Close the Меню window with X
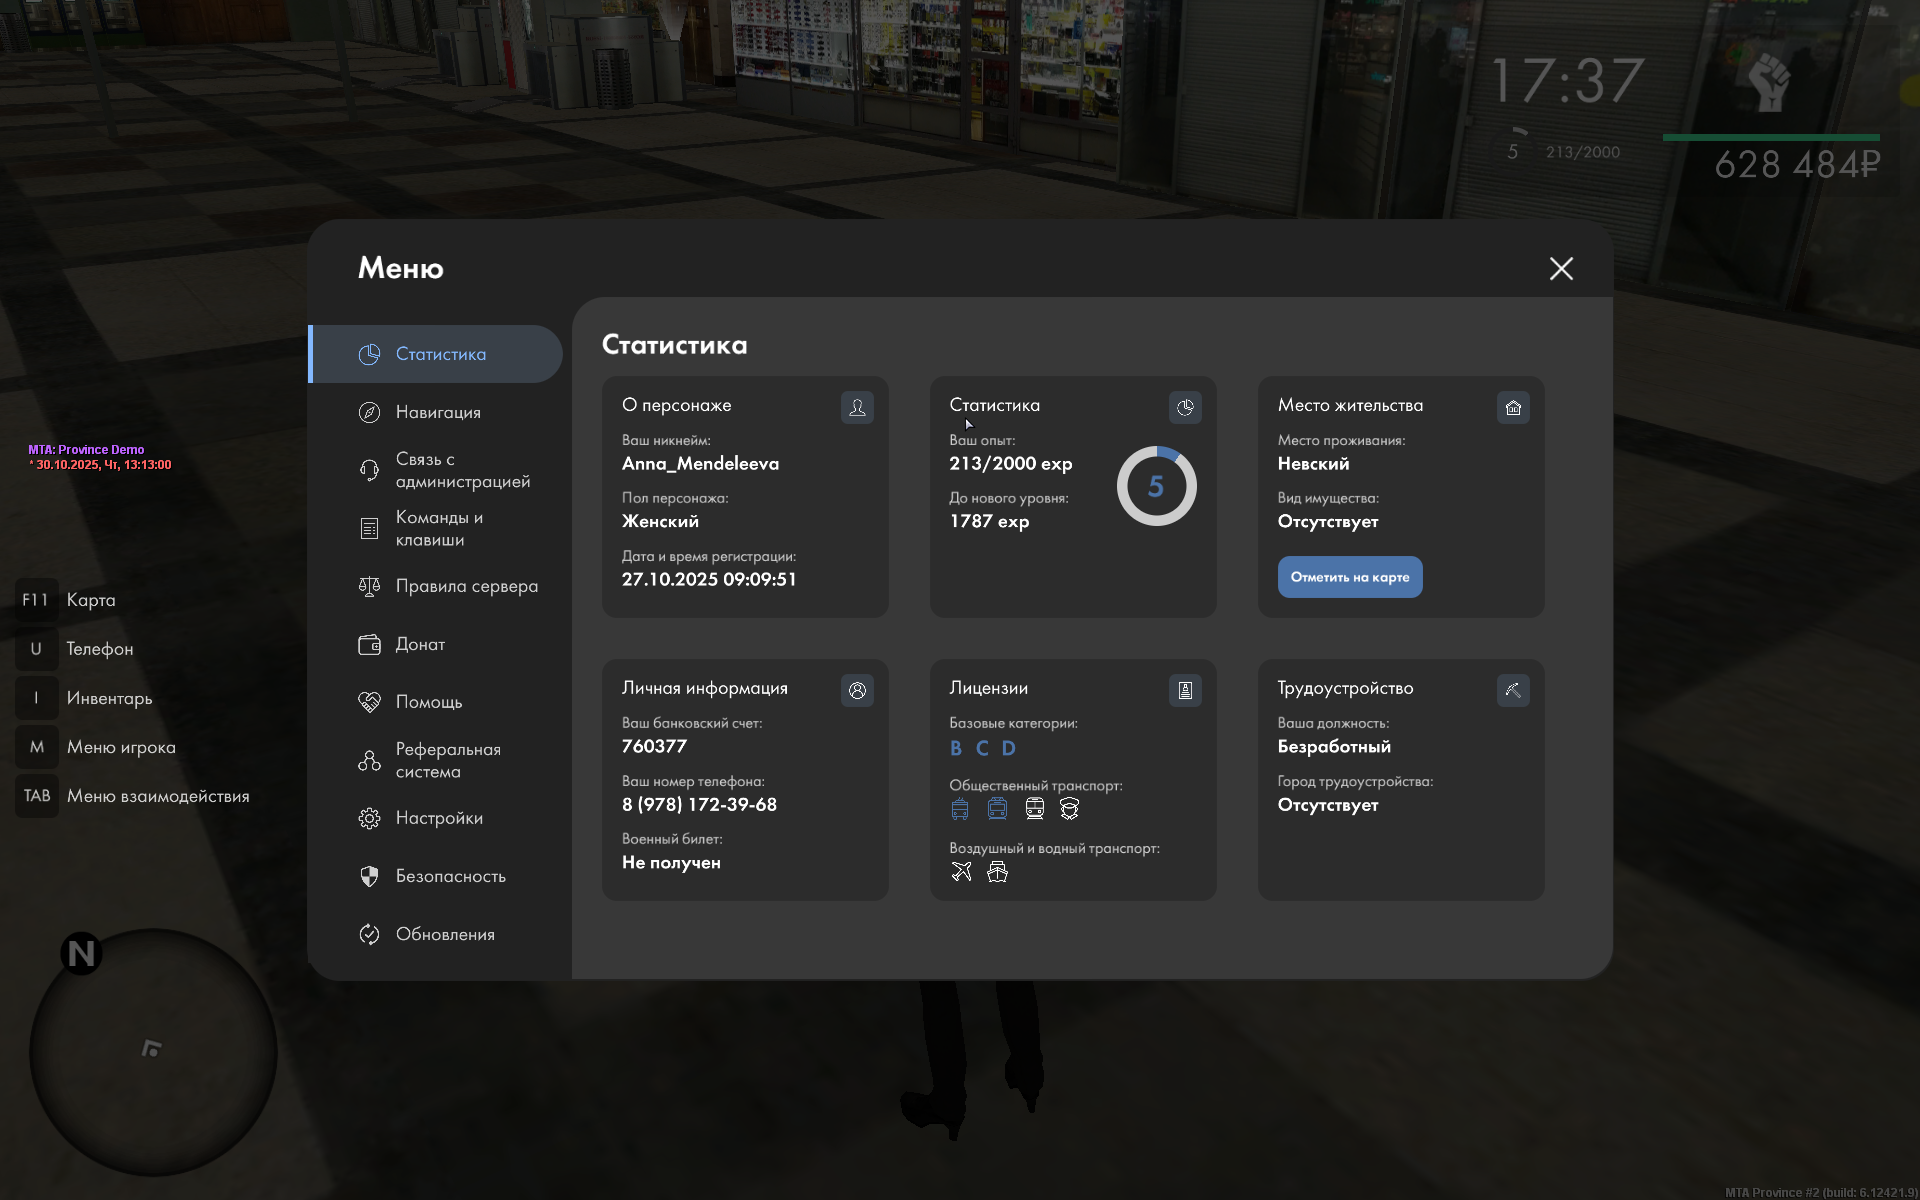Viewport: 1920px width, 1200px height. [x=1561, y=268]
